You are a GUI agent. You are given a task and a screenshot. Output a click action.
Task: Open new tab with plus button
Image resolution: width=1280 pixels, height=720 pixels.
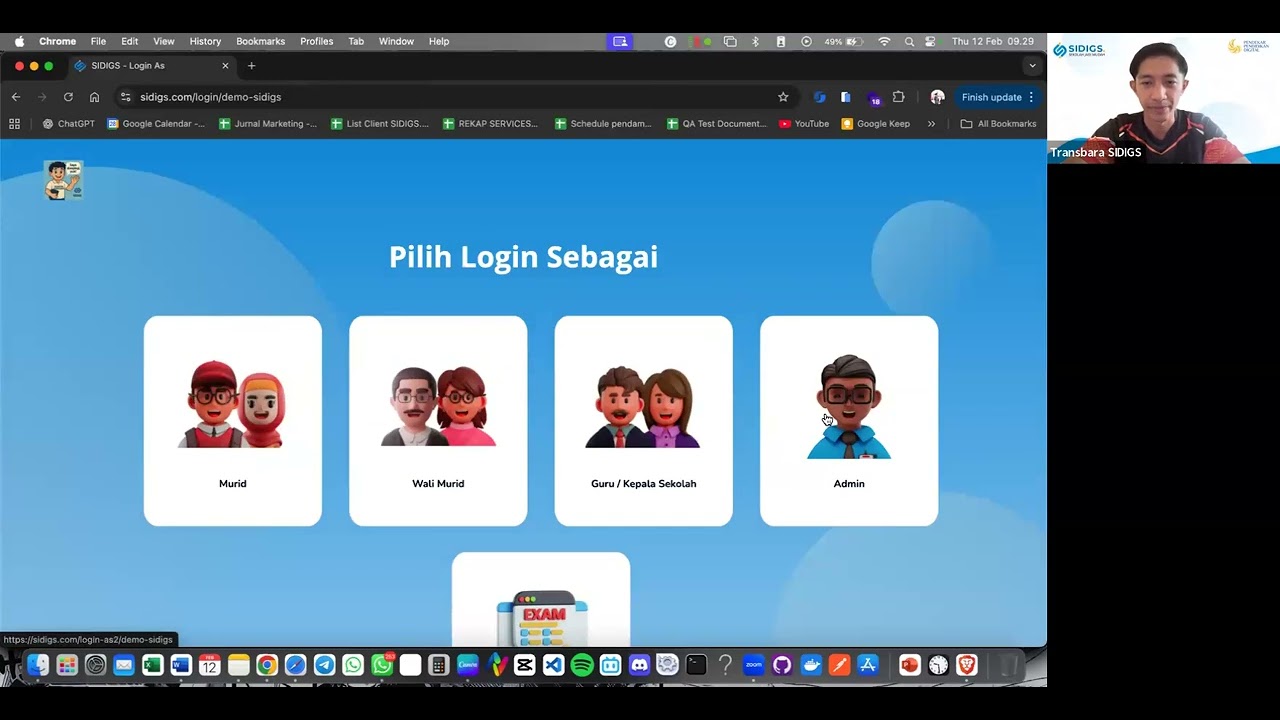click(x=251, y=66)
